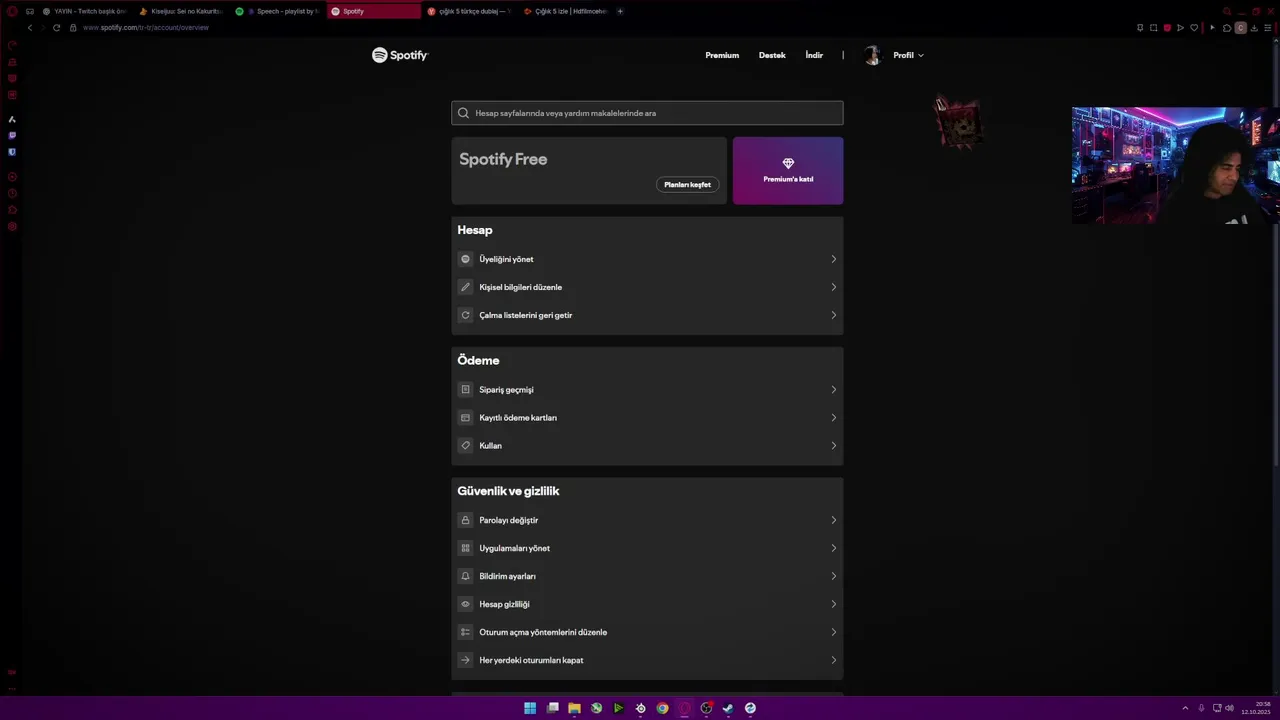Click the chevron on Üyeliğini yönet row
The image size is (1280, 720).
(833, 259)
